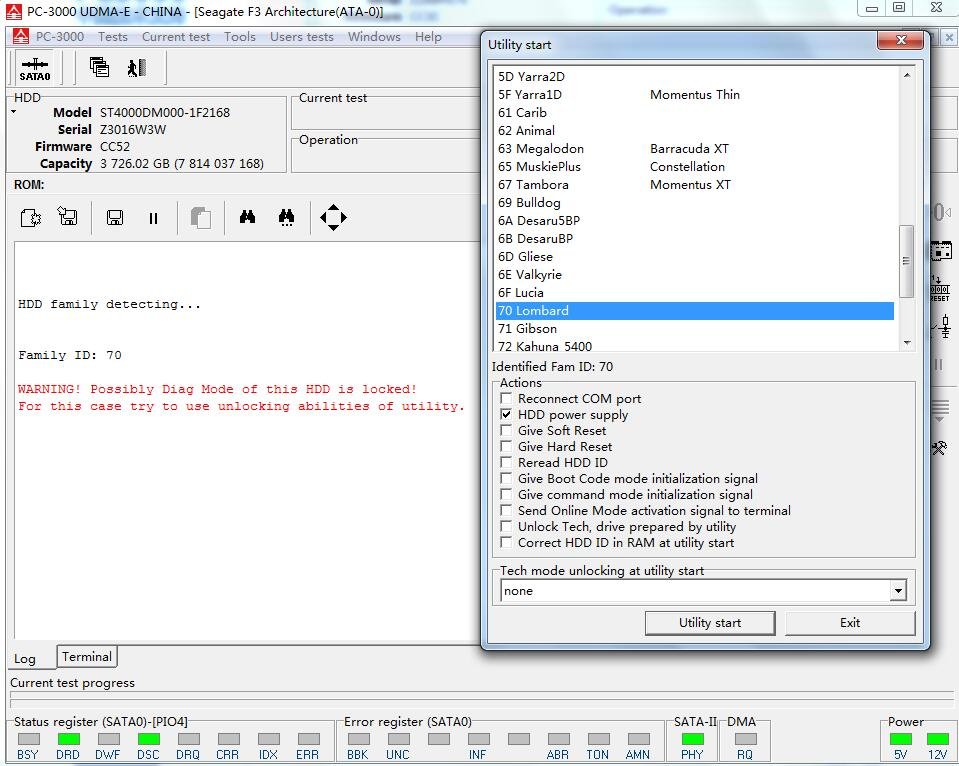Click the family list scroll-down arrow
Viewport: 959px width, 766px height.
point(907,343)
